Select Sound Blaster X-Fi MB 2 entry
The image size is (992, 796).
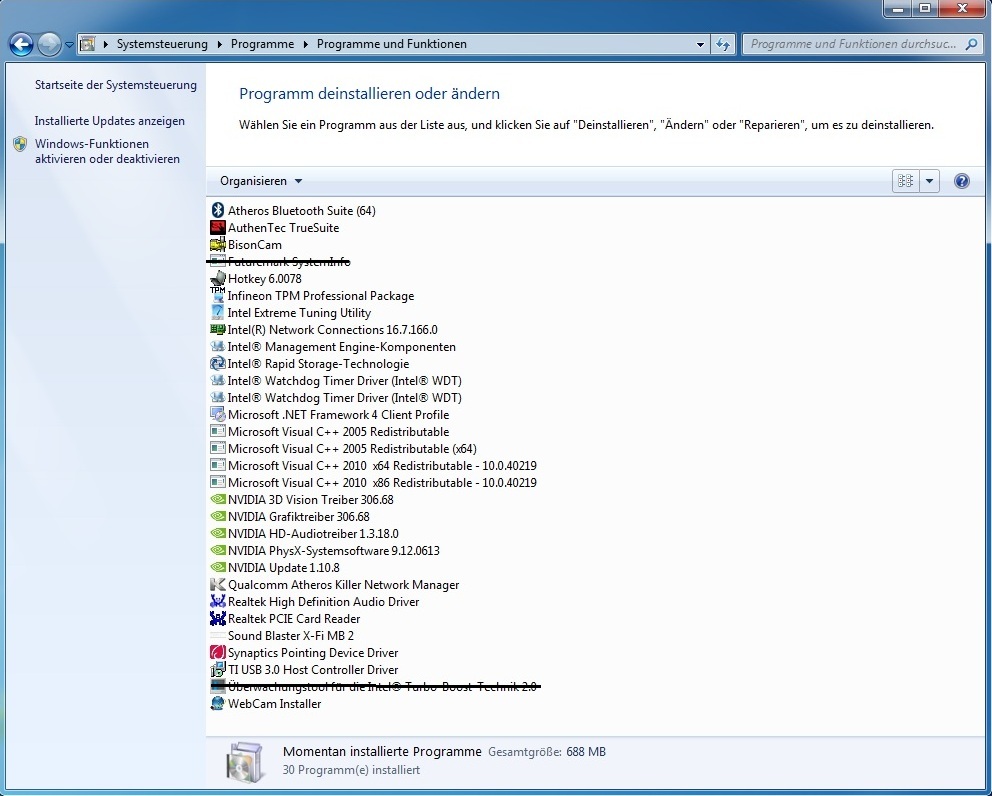[290, 635]
